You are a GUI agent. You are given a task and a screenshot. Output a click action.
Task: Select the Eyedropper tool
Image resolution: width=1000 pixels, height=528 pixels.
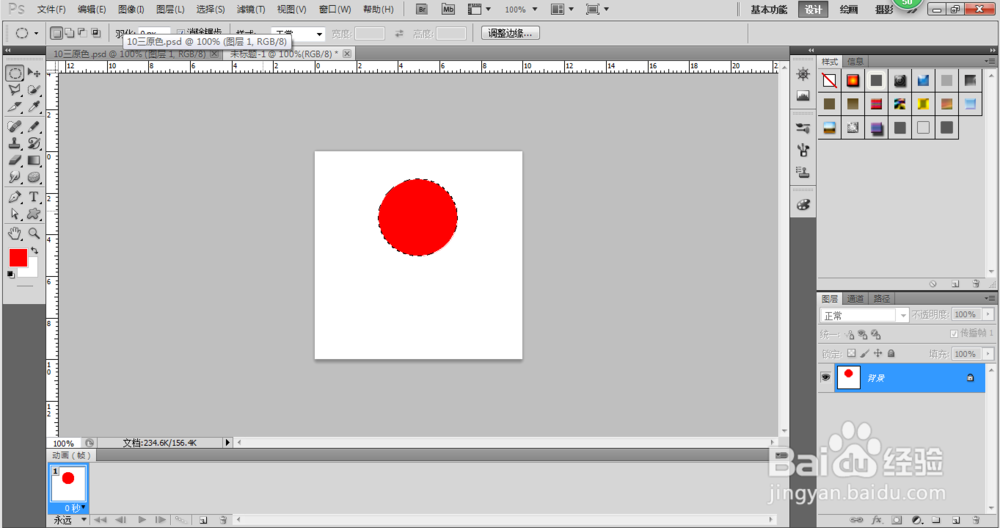34,106
